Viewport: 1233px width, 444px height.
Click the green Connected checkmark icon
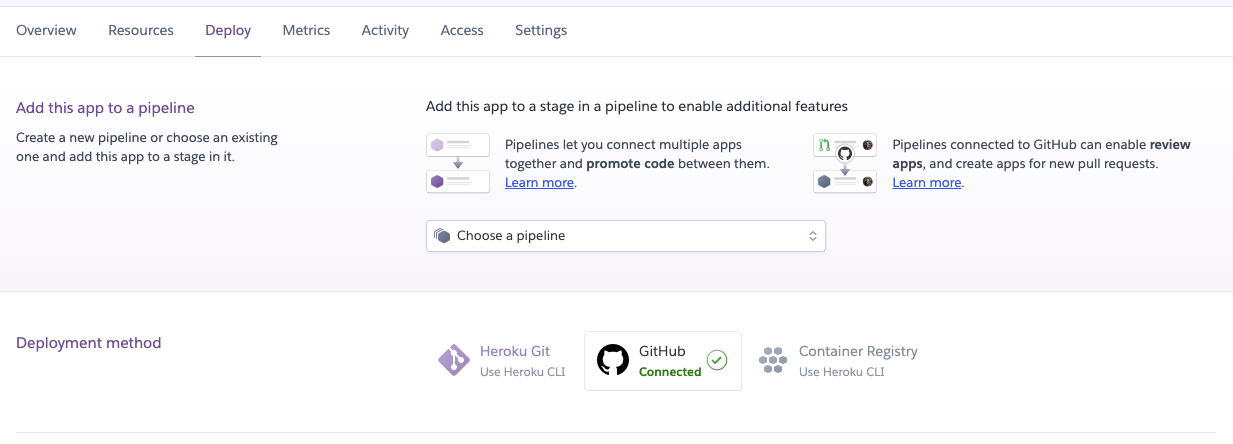click(x=717, y=360)
